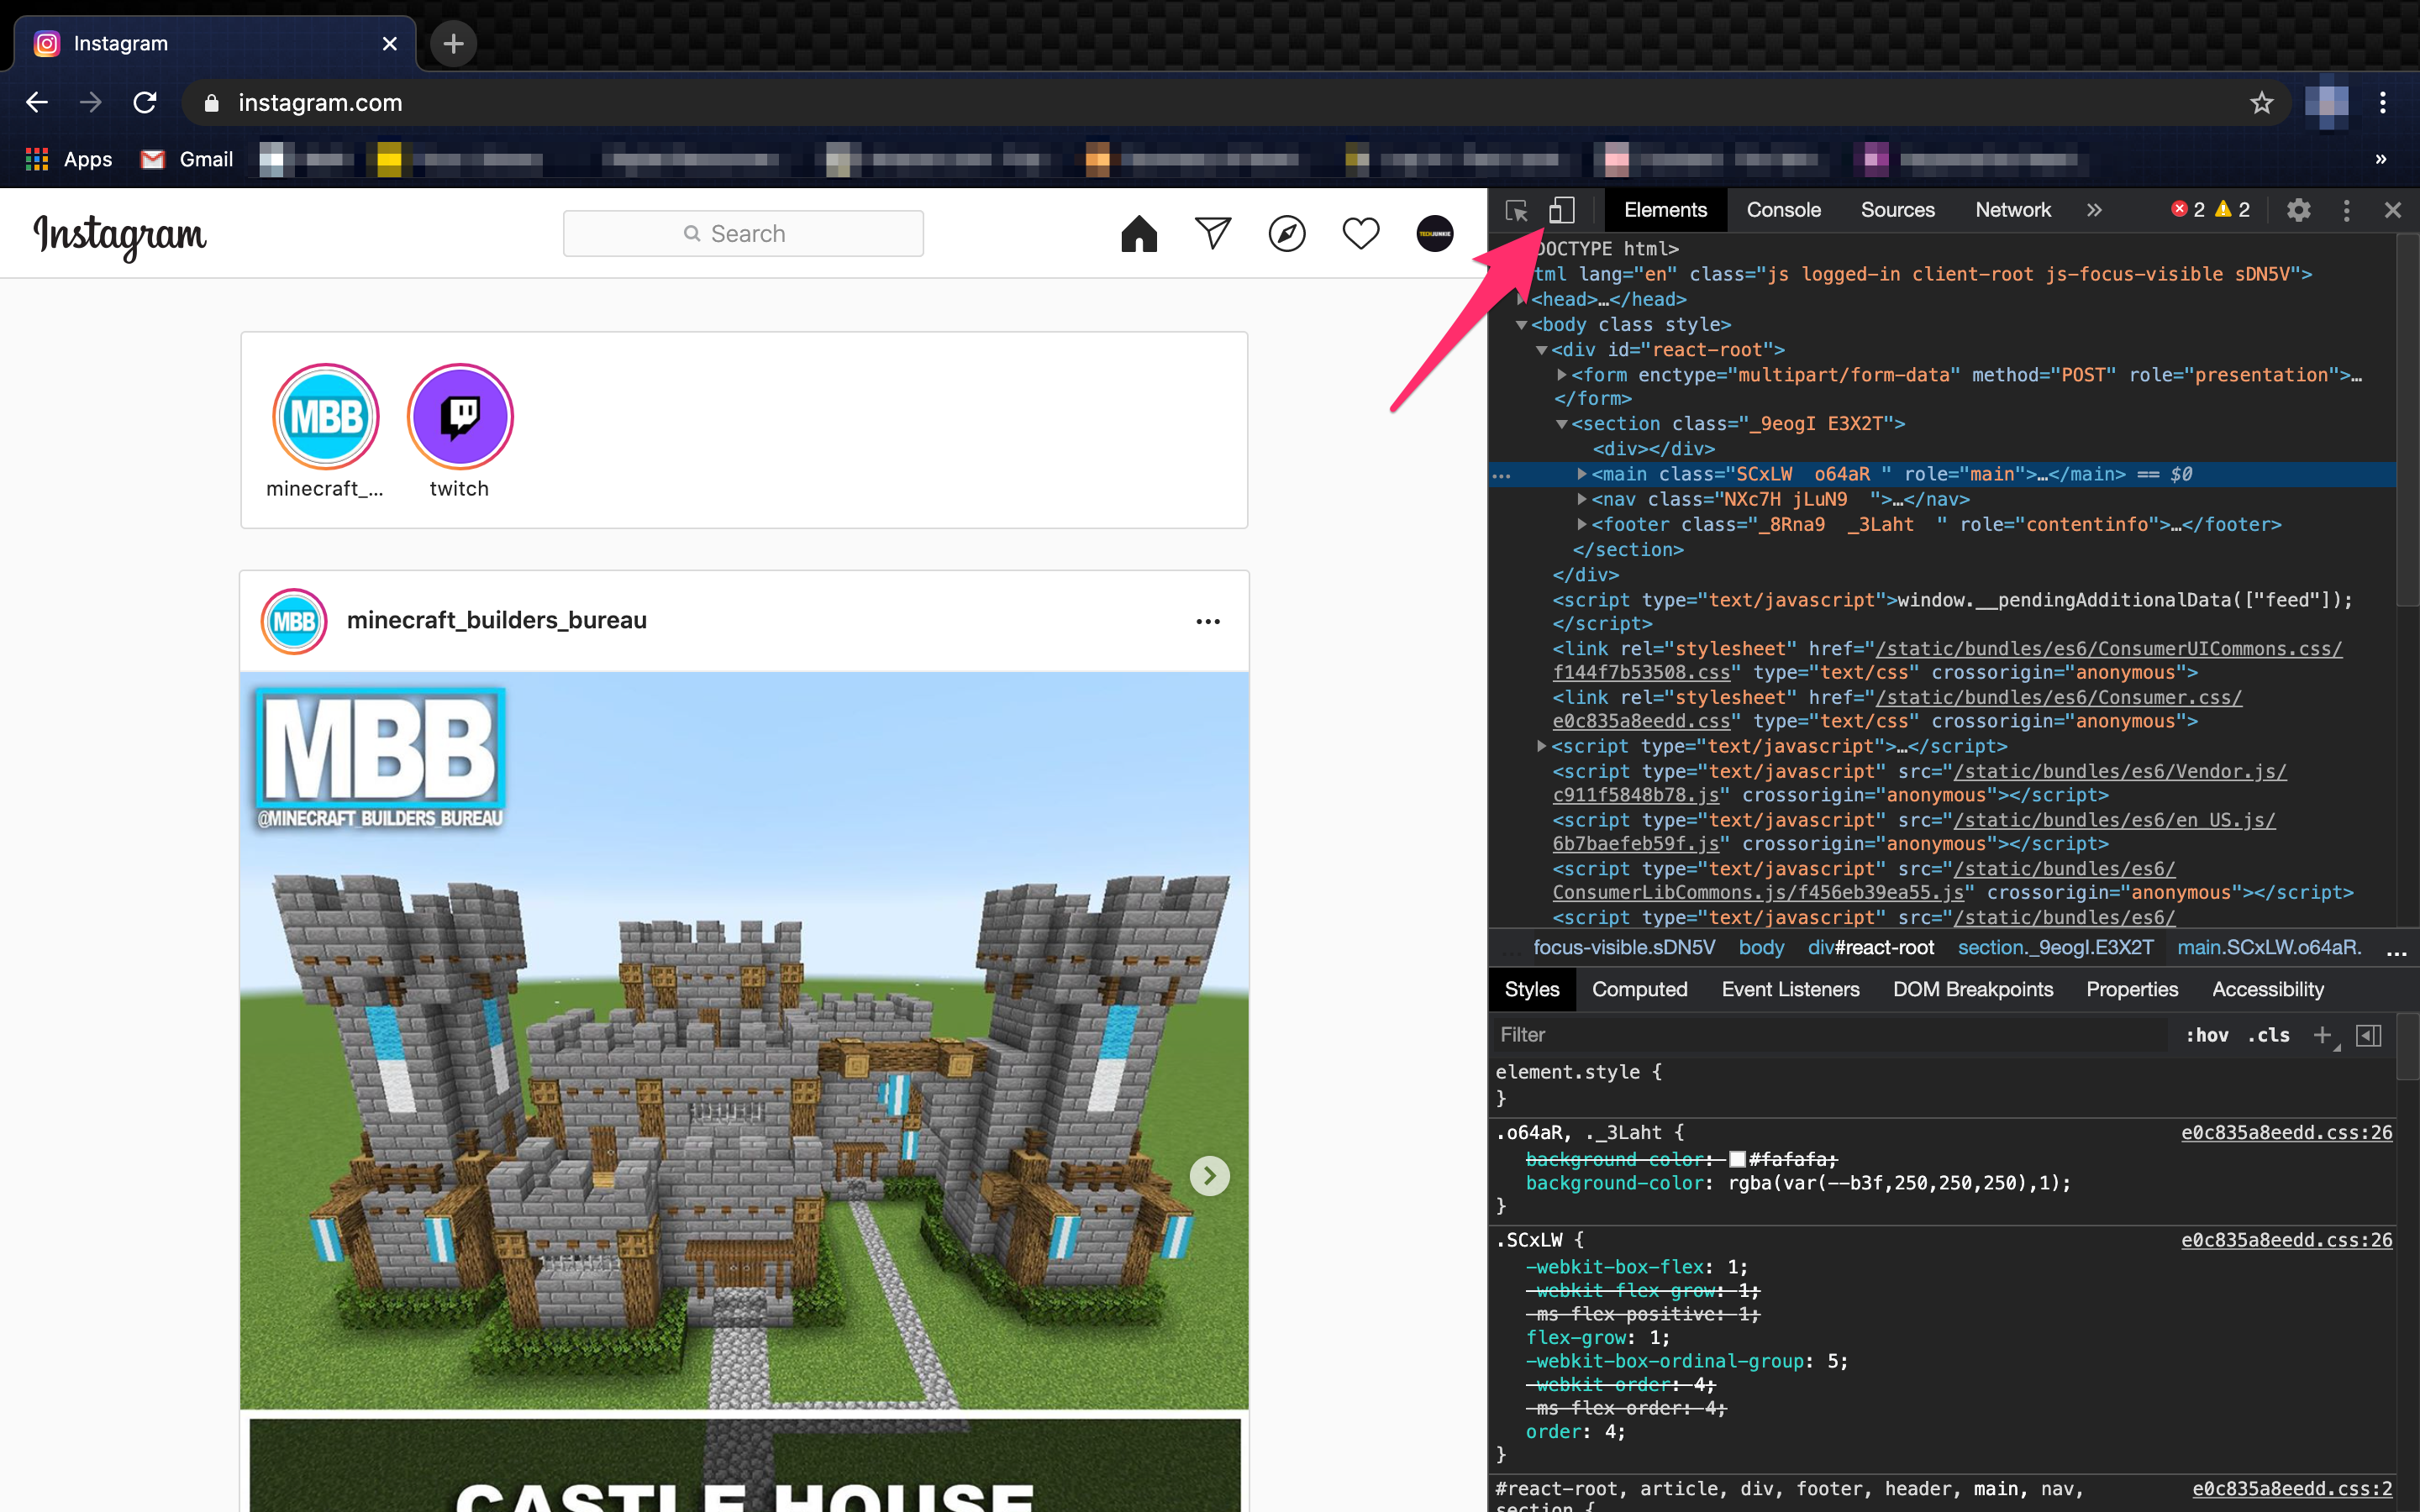The image size is (2420, 1512).
Task: Click the Instagram home icon
Action: pyautogui.click(x=1139, y=233)
